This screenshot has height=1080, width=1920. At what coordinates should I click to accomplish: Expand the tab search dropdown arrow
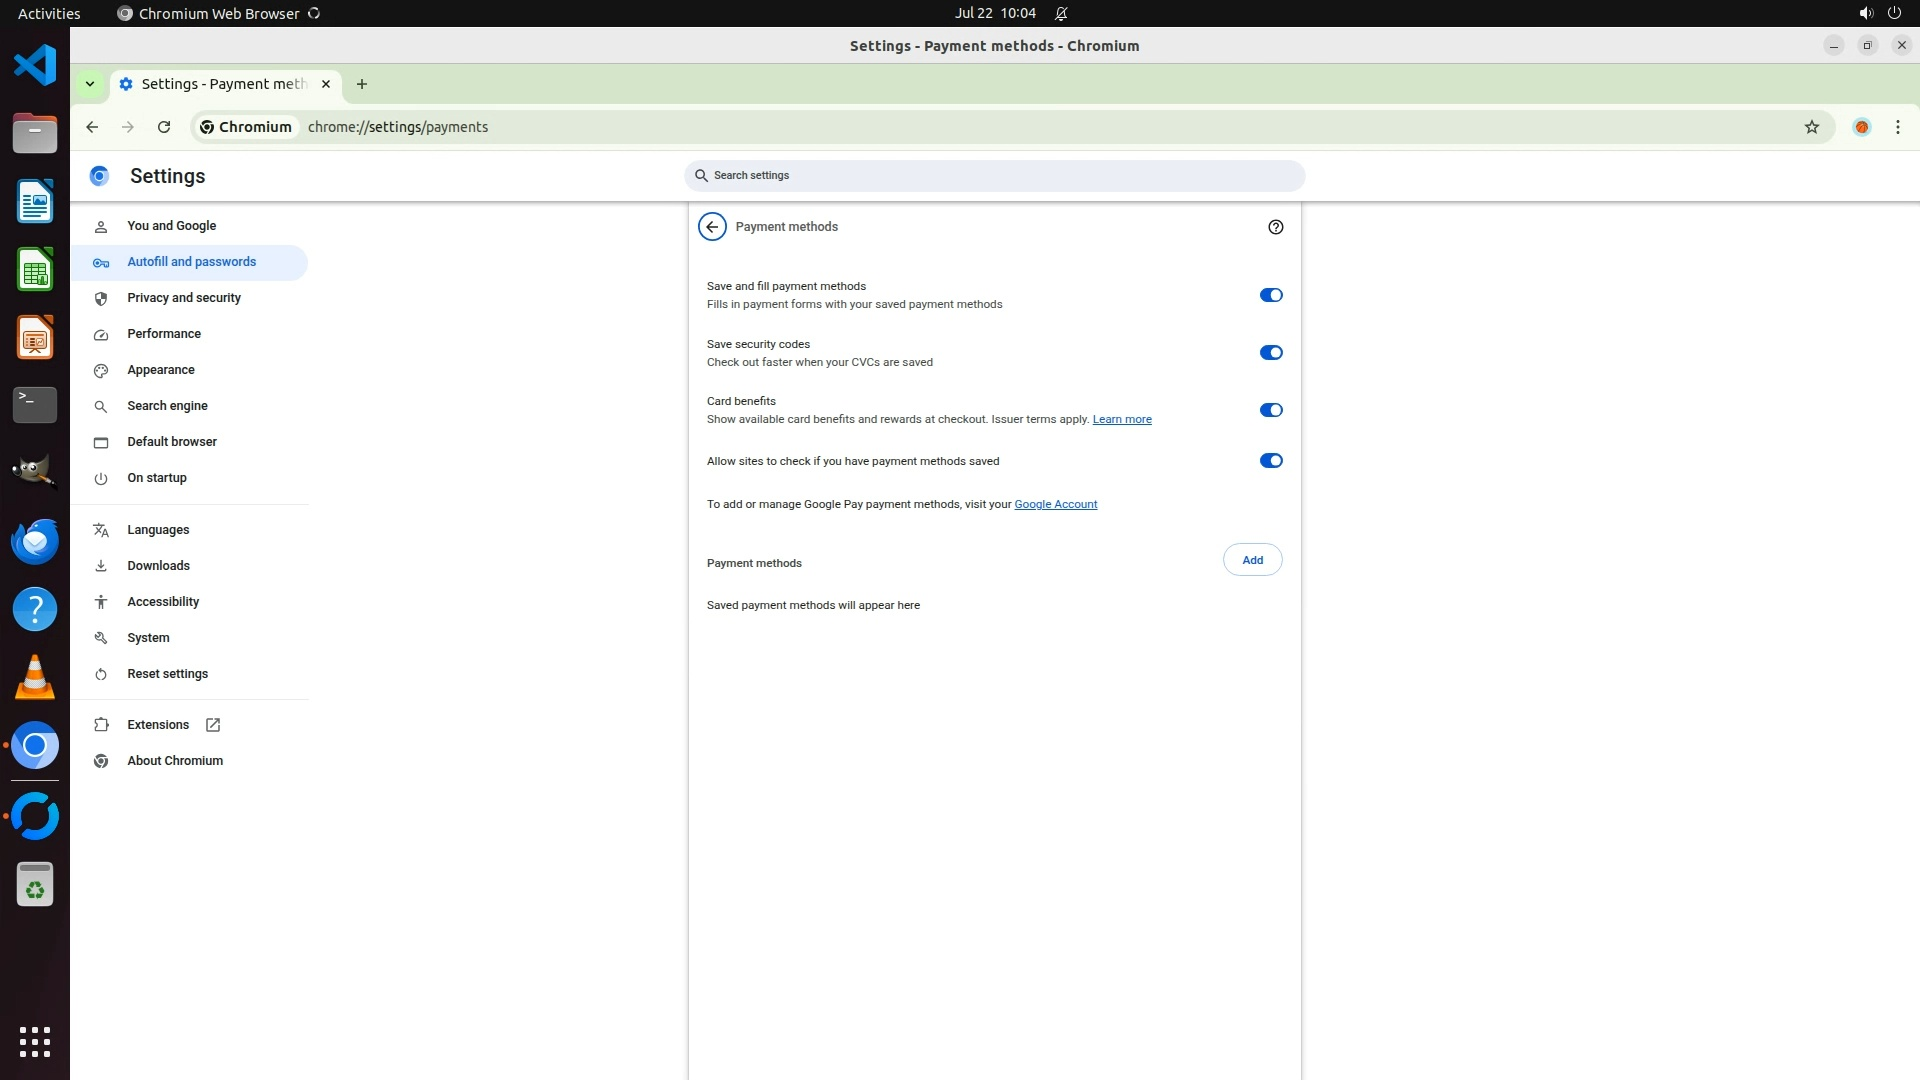(90, 84)
